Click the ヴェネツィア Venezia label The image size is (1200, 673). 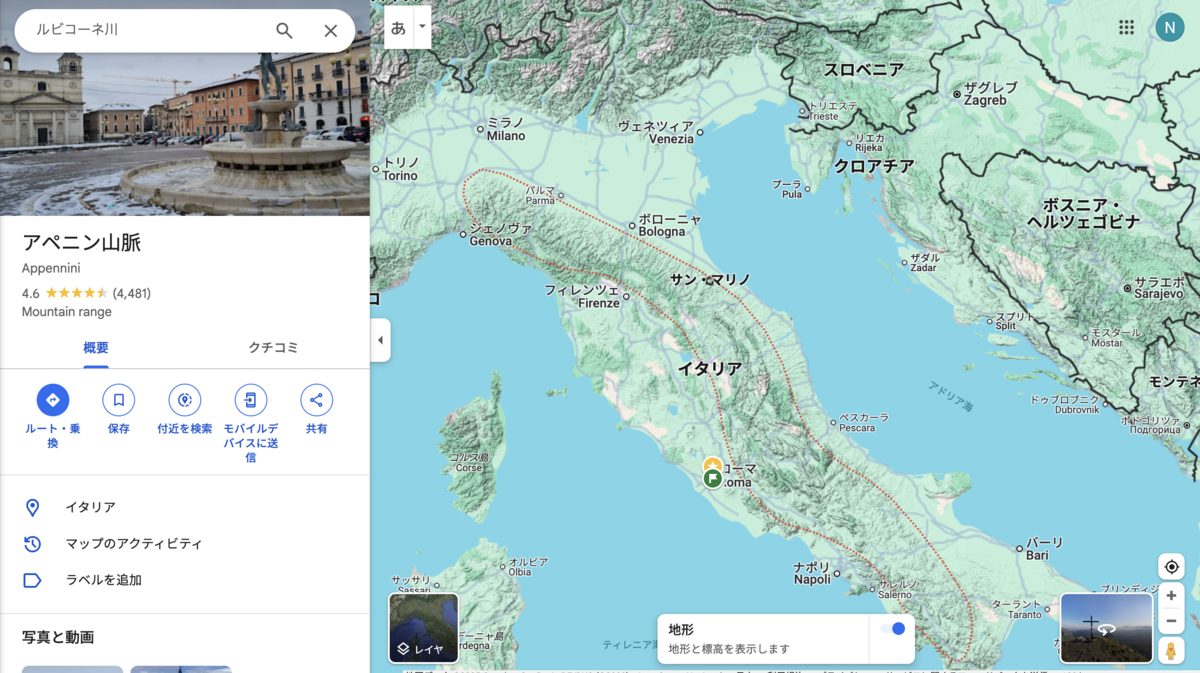click(656, 132)
